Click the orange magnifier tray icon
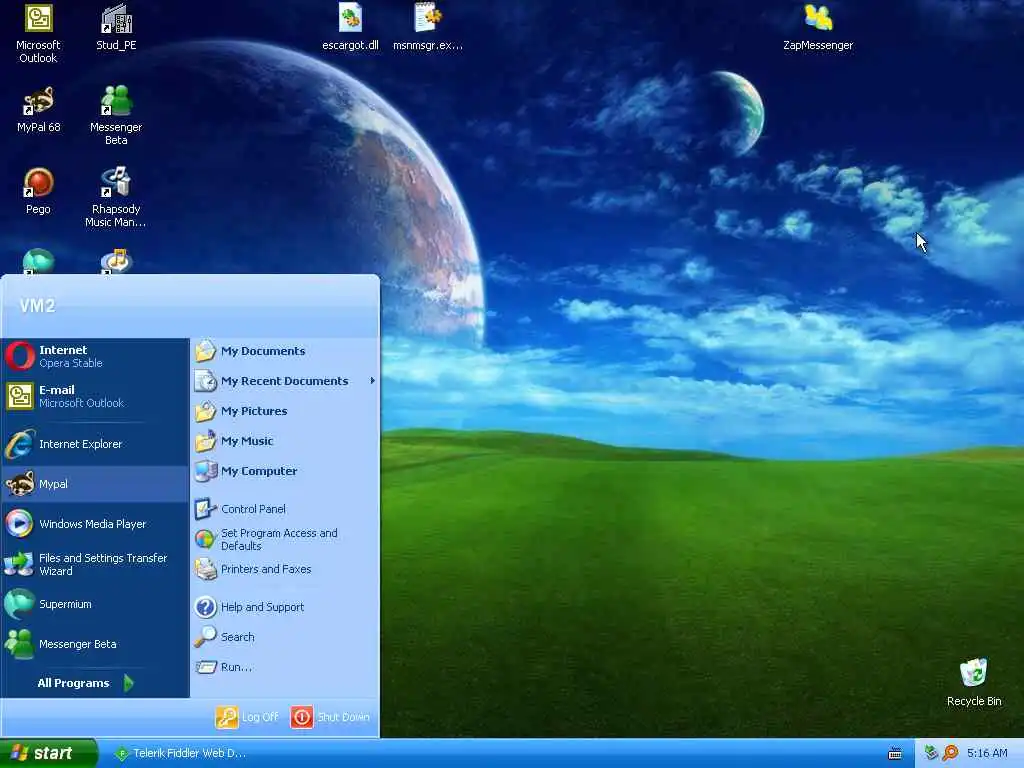This screenshot has width=1024, height=768. click(x=951, y=753)
